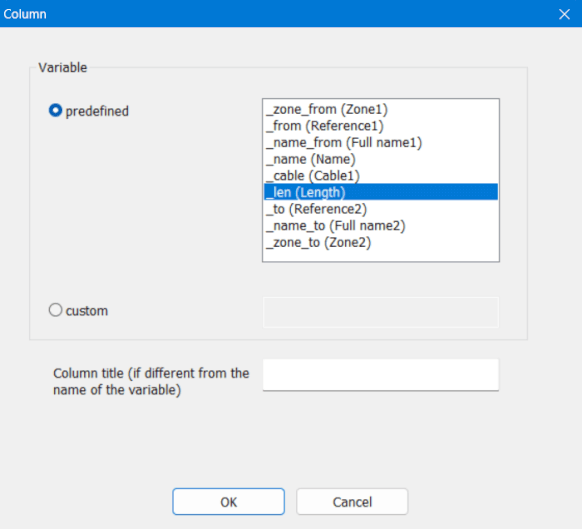Choose _to (Reference2) in the list
This screenshot has width=582, height=529.
(x=381, y=209)
